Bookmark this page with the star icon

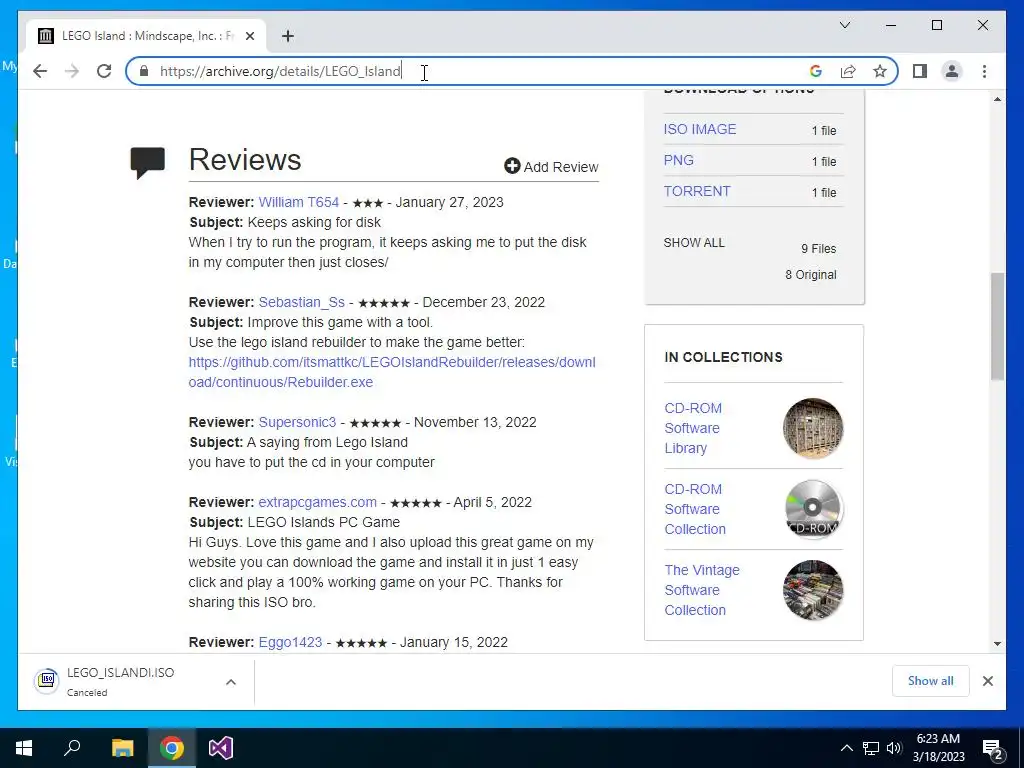(880, 71)
